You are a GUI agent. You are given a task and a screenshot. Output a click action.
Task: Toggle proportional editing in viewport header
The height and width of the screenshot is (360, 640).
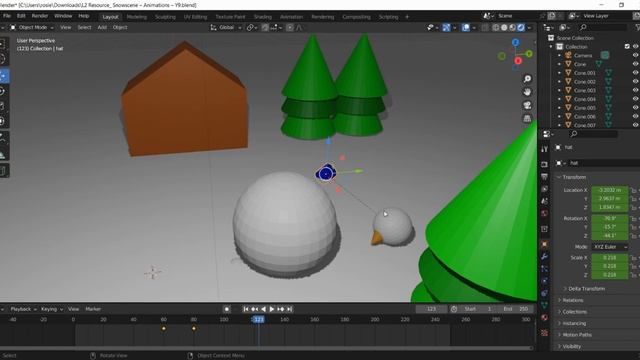290,27
